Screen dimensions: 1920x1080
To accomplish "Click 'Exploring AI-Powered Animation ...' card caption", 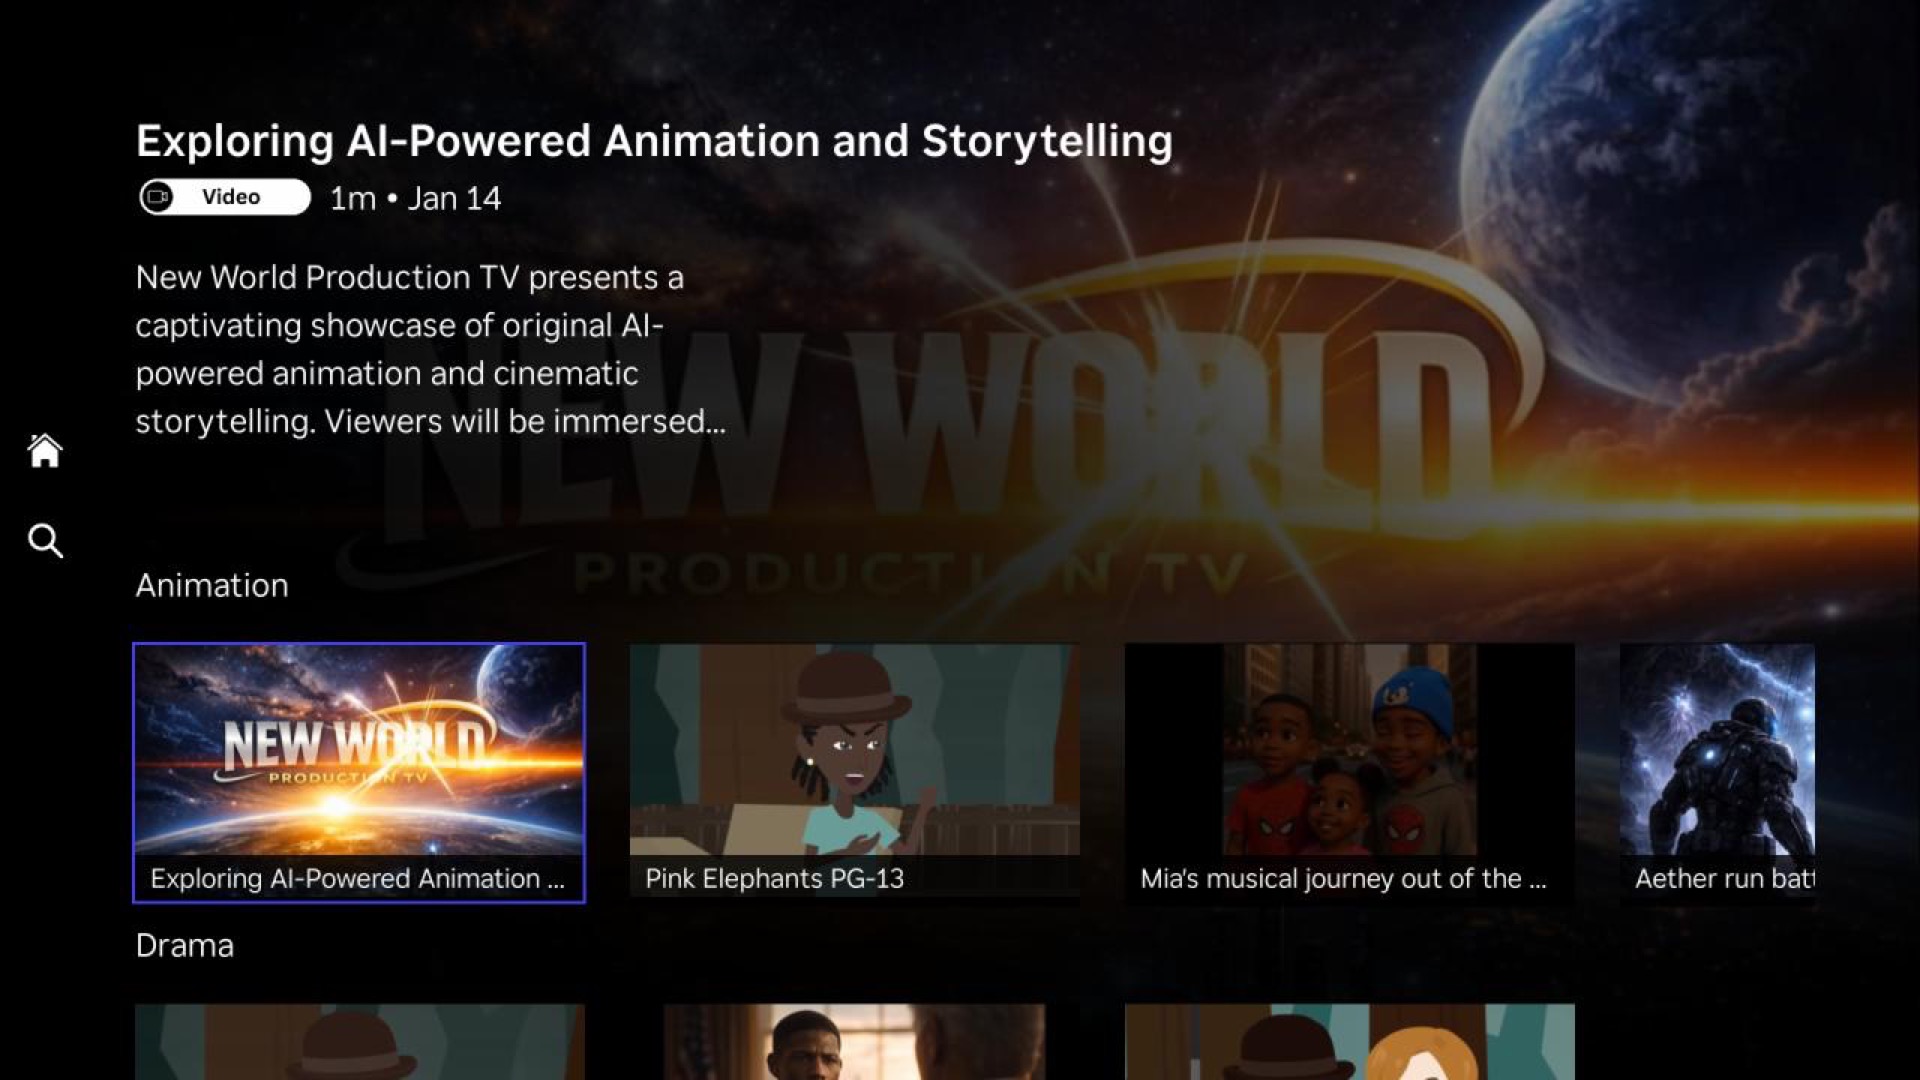I will [358, 878].
